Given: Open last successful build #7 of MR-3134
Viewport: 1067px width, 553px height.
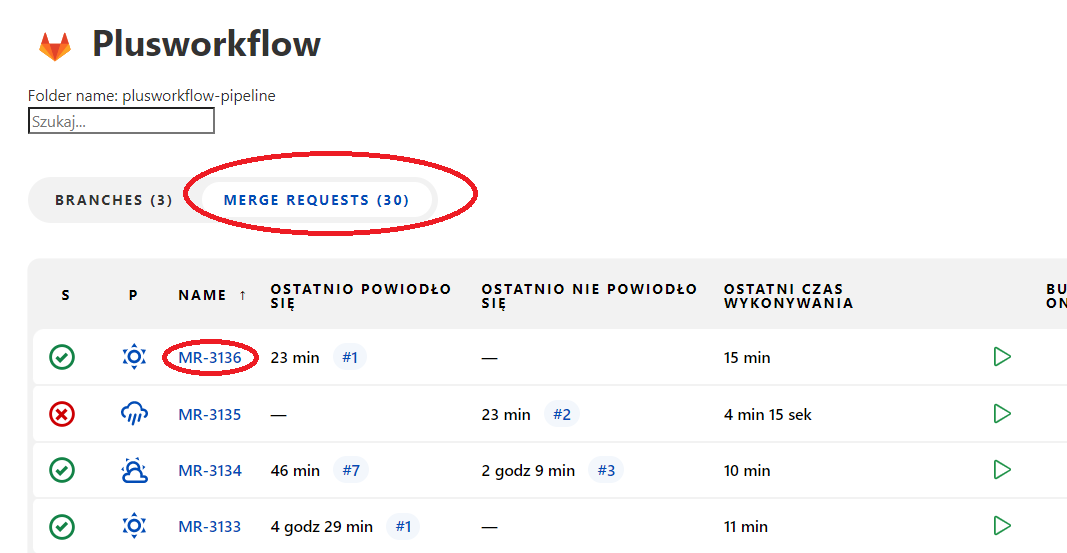Looking at the screenshot, I should (351, 470).
